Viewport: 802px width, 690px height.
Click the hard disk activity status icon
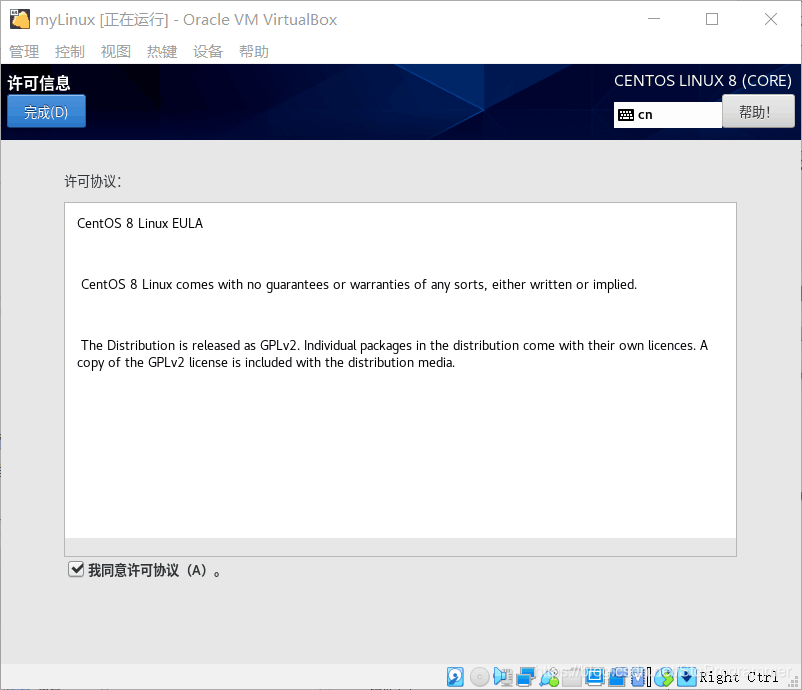pyautogui.click(x=455, y=677)
